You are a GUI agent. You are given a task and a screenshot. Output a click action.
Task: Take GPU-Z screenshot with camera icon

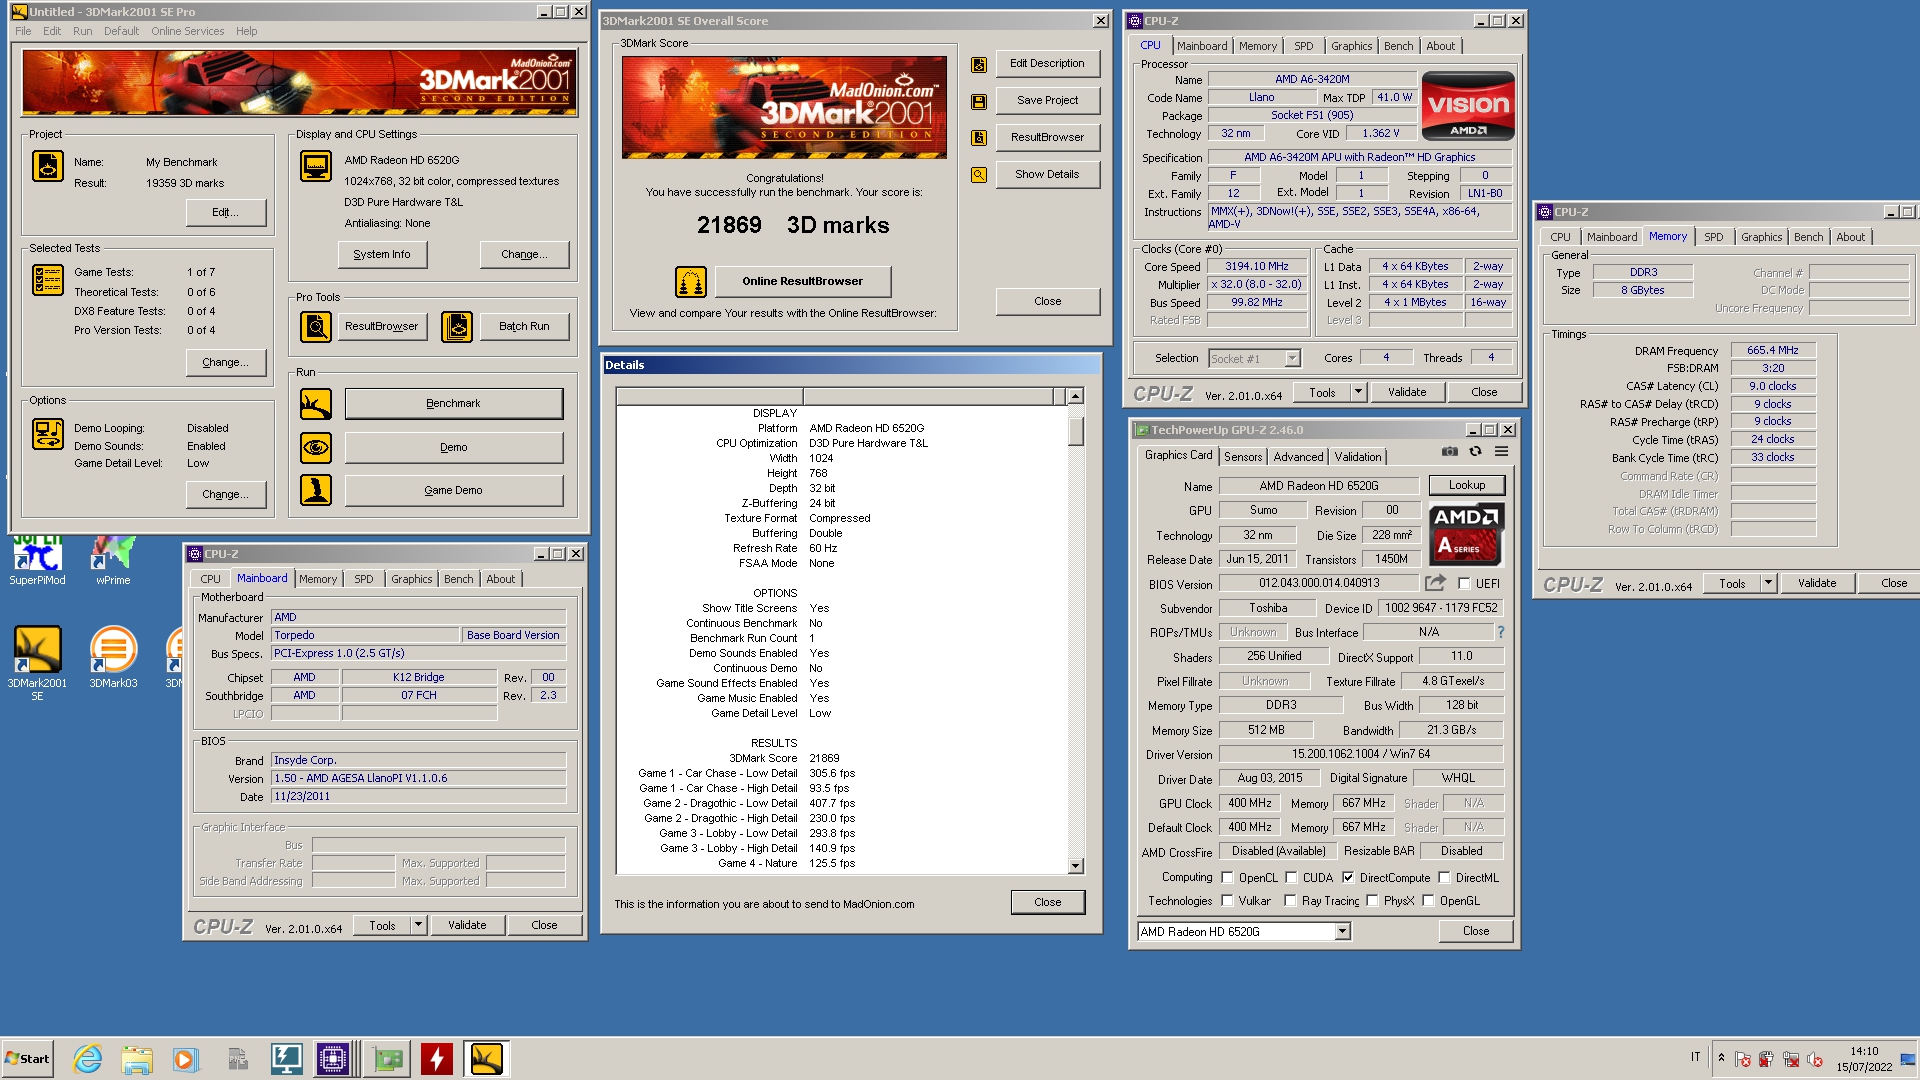pyautogui.click(x=1449, y=452)
